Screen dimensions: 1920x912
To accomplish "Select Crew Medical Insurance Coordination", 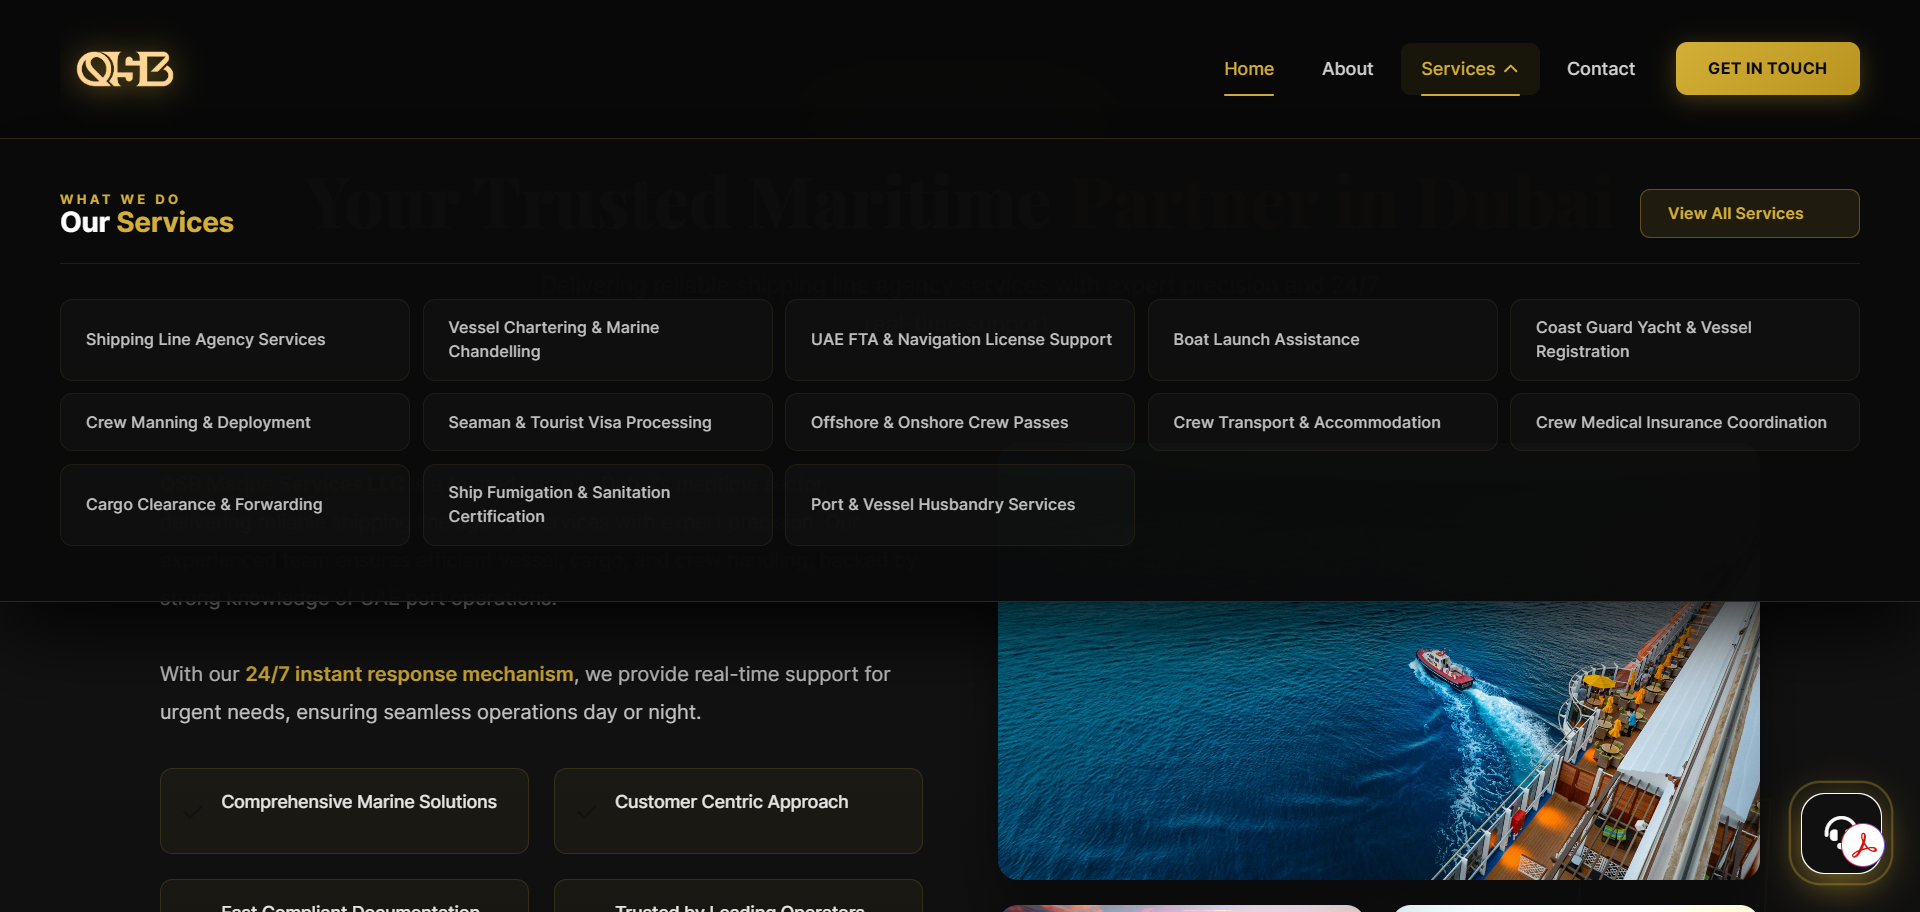I will click(x=1684, y=422).
